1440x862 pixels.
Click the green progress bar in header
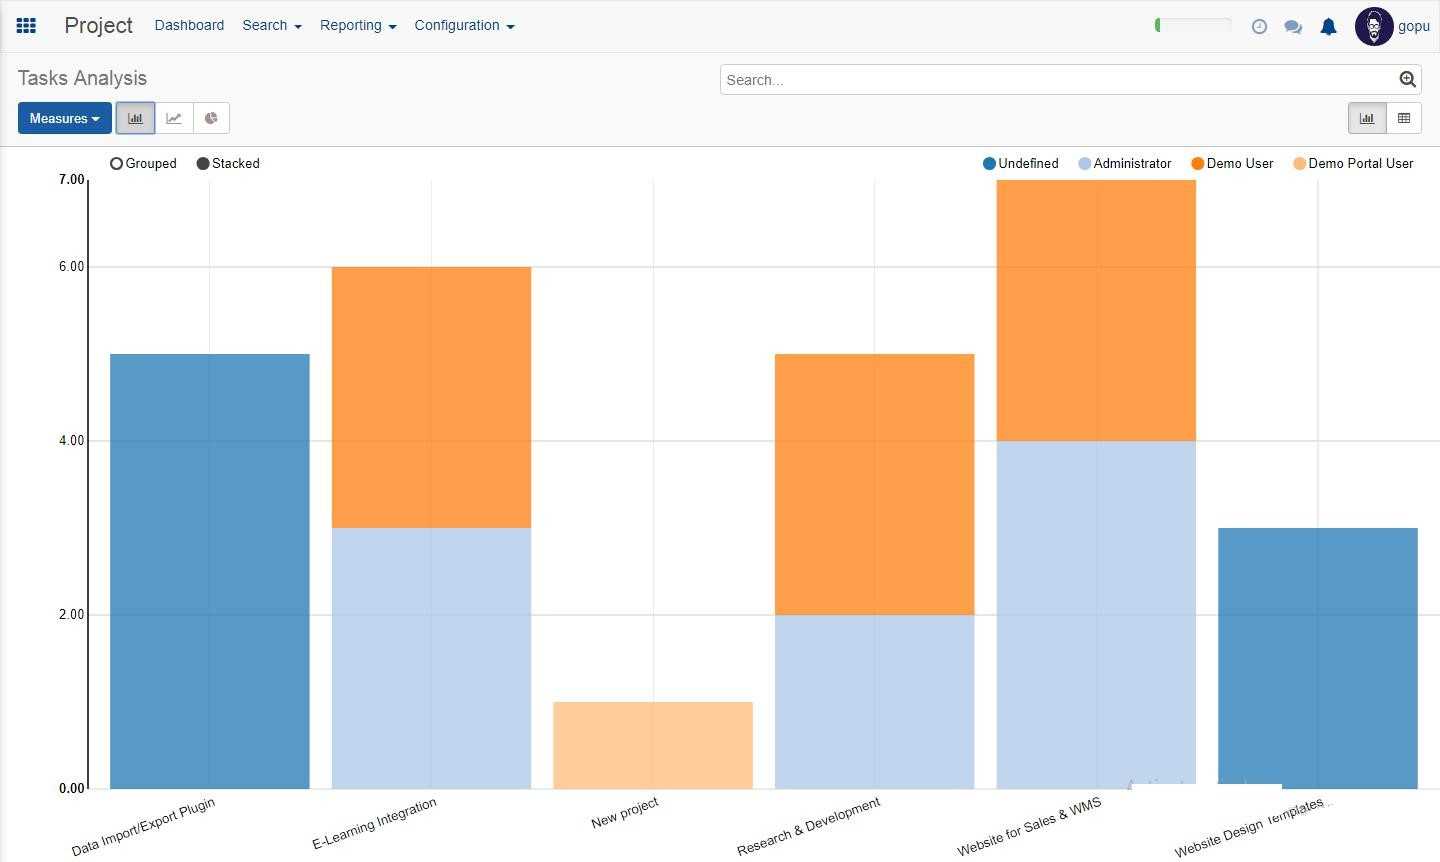pyautogui.click(x=1192, y=25)
